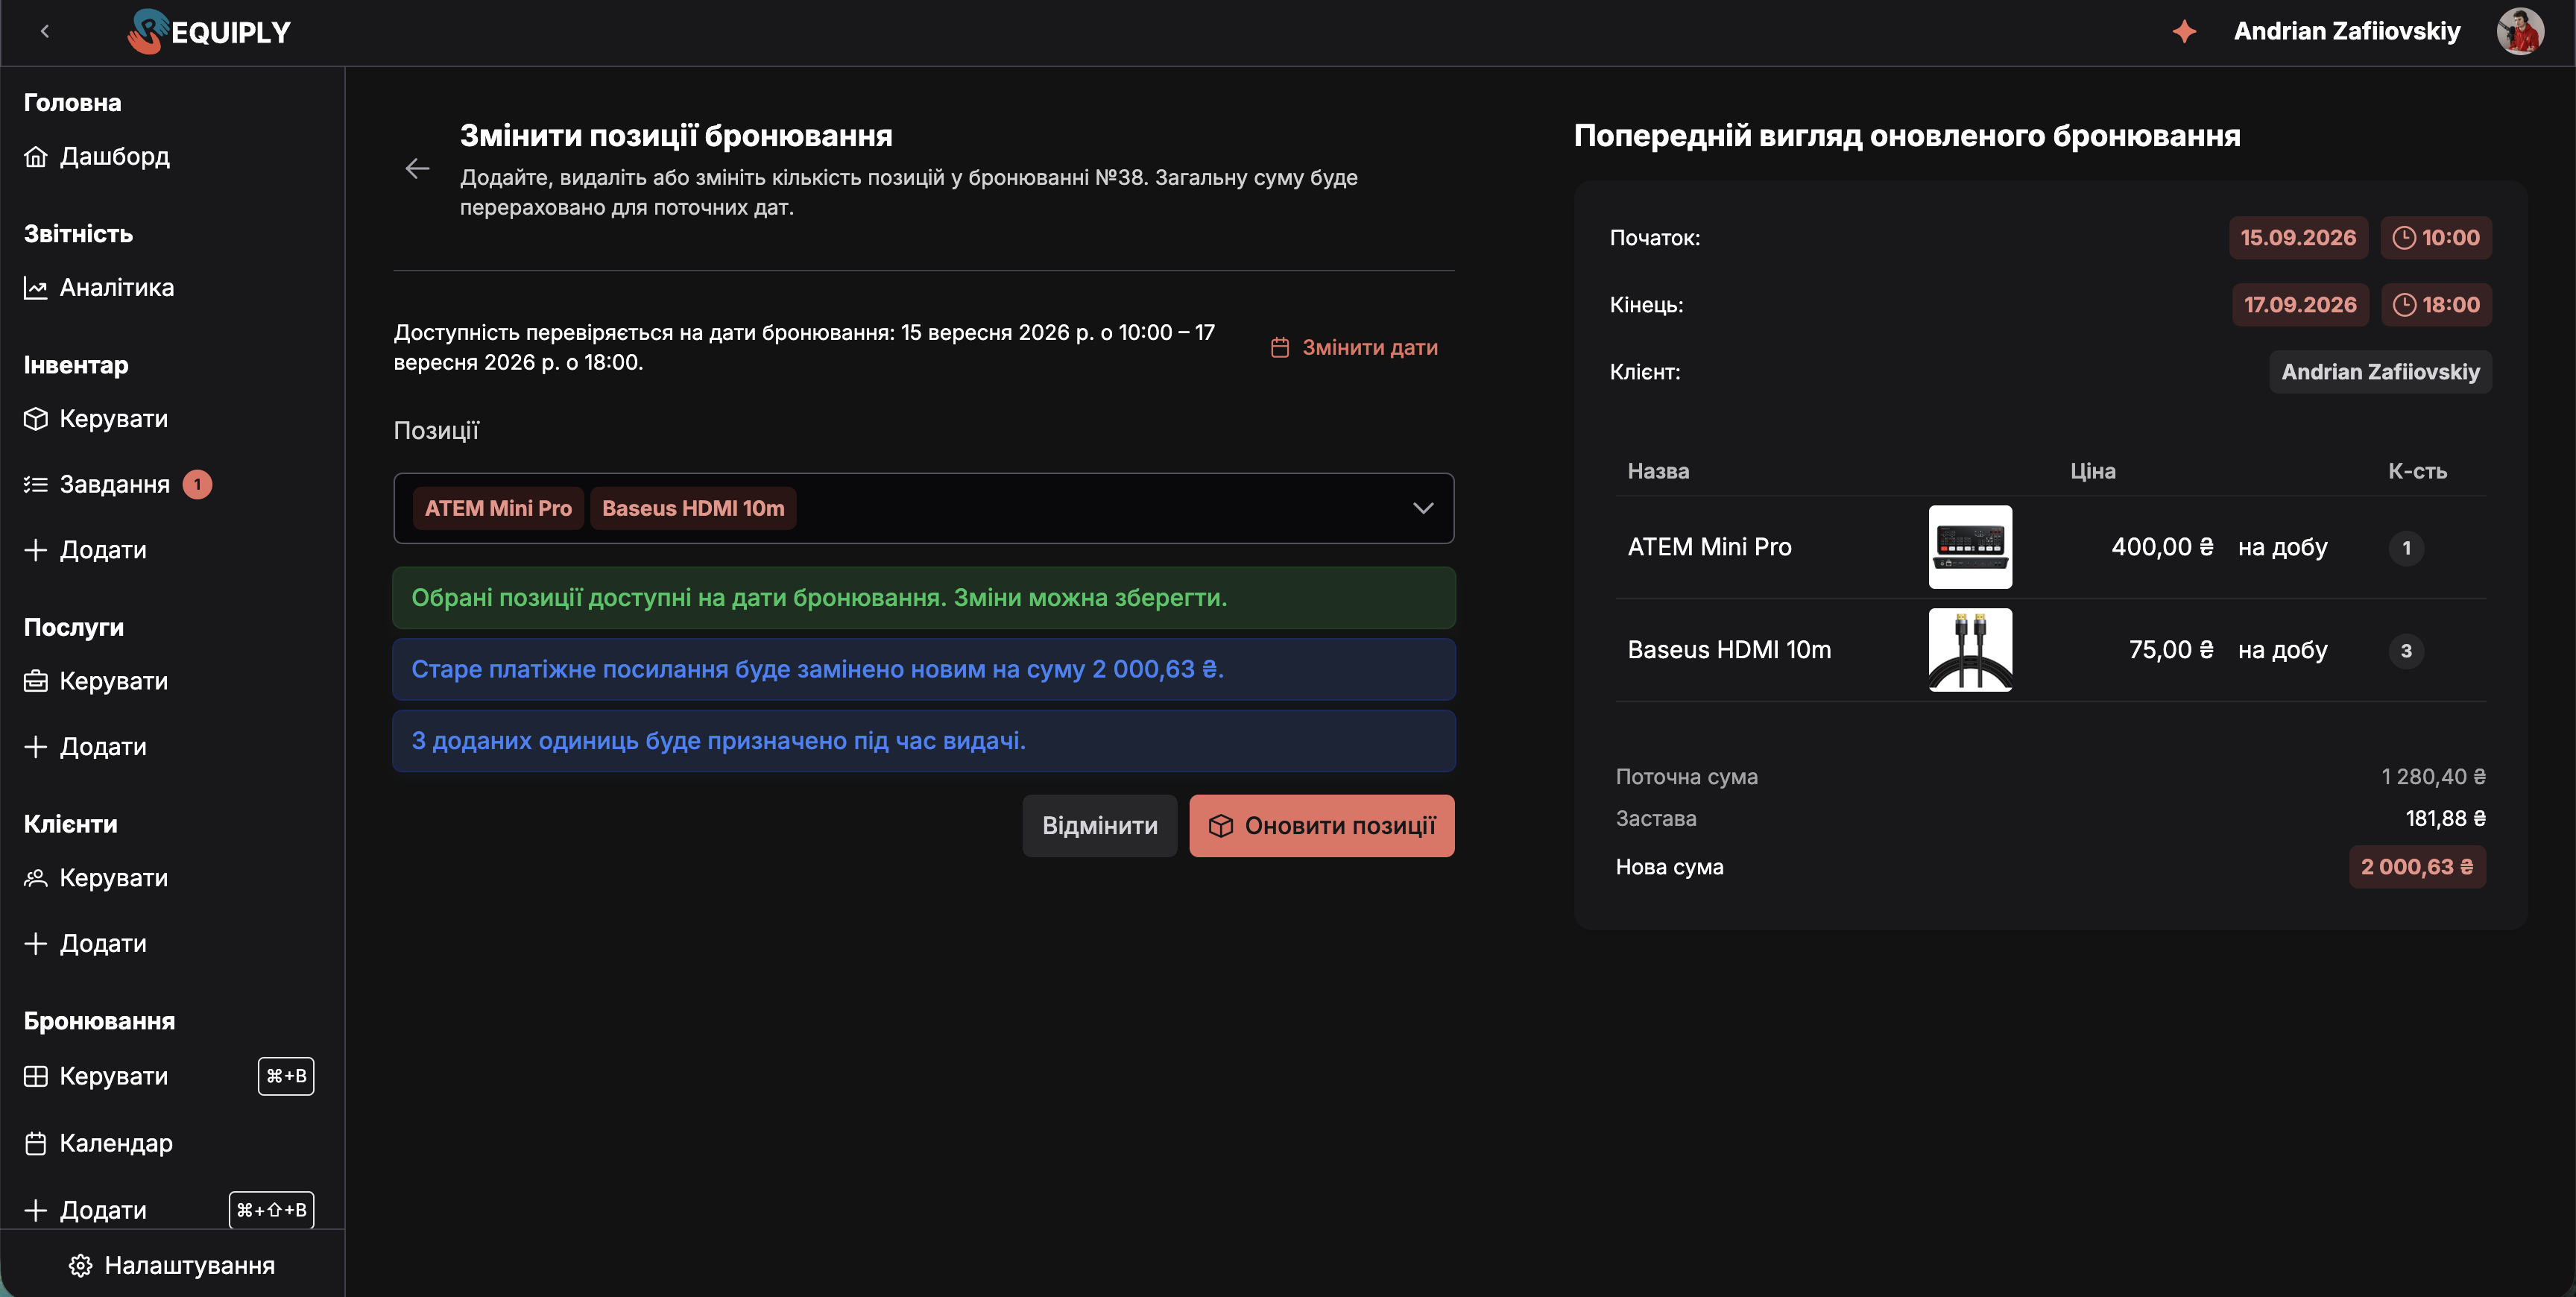
Task: Click the Baseus HDMI 10m chip in Позиції
Action: click(693, 508)
